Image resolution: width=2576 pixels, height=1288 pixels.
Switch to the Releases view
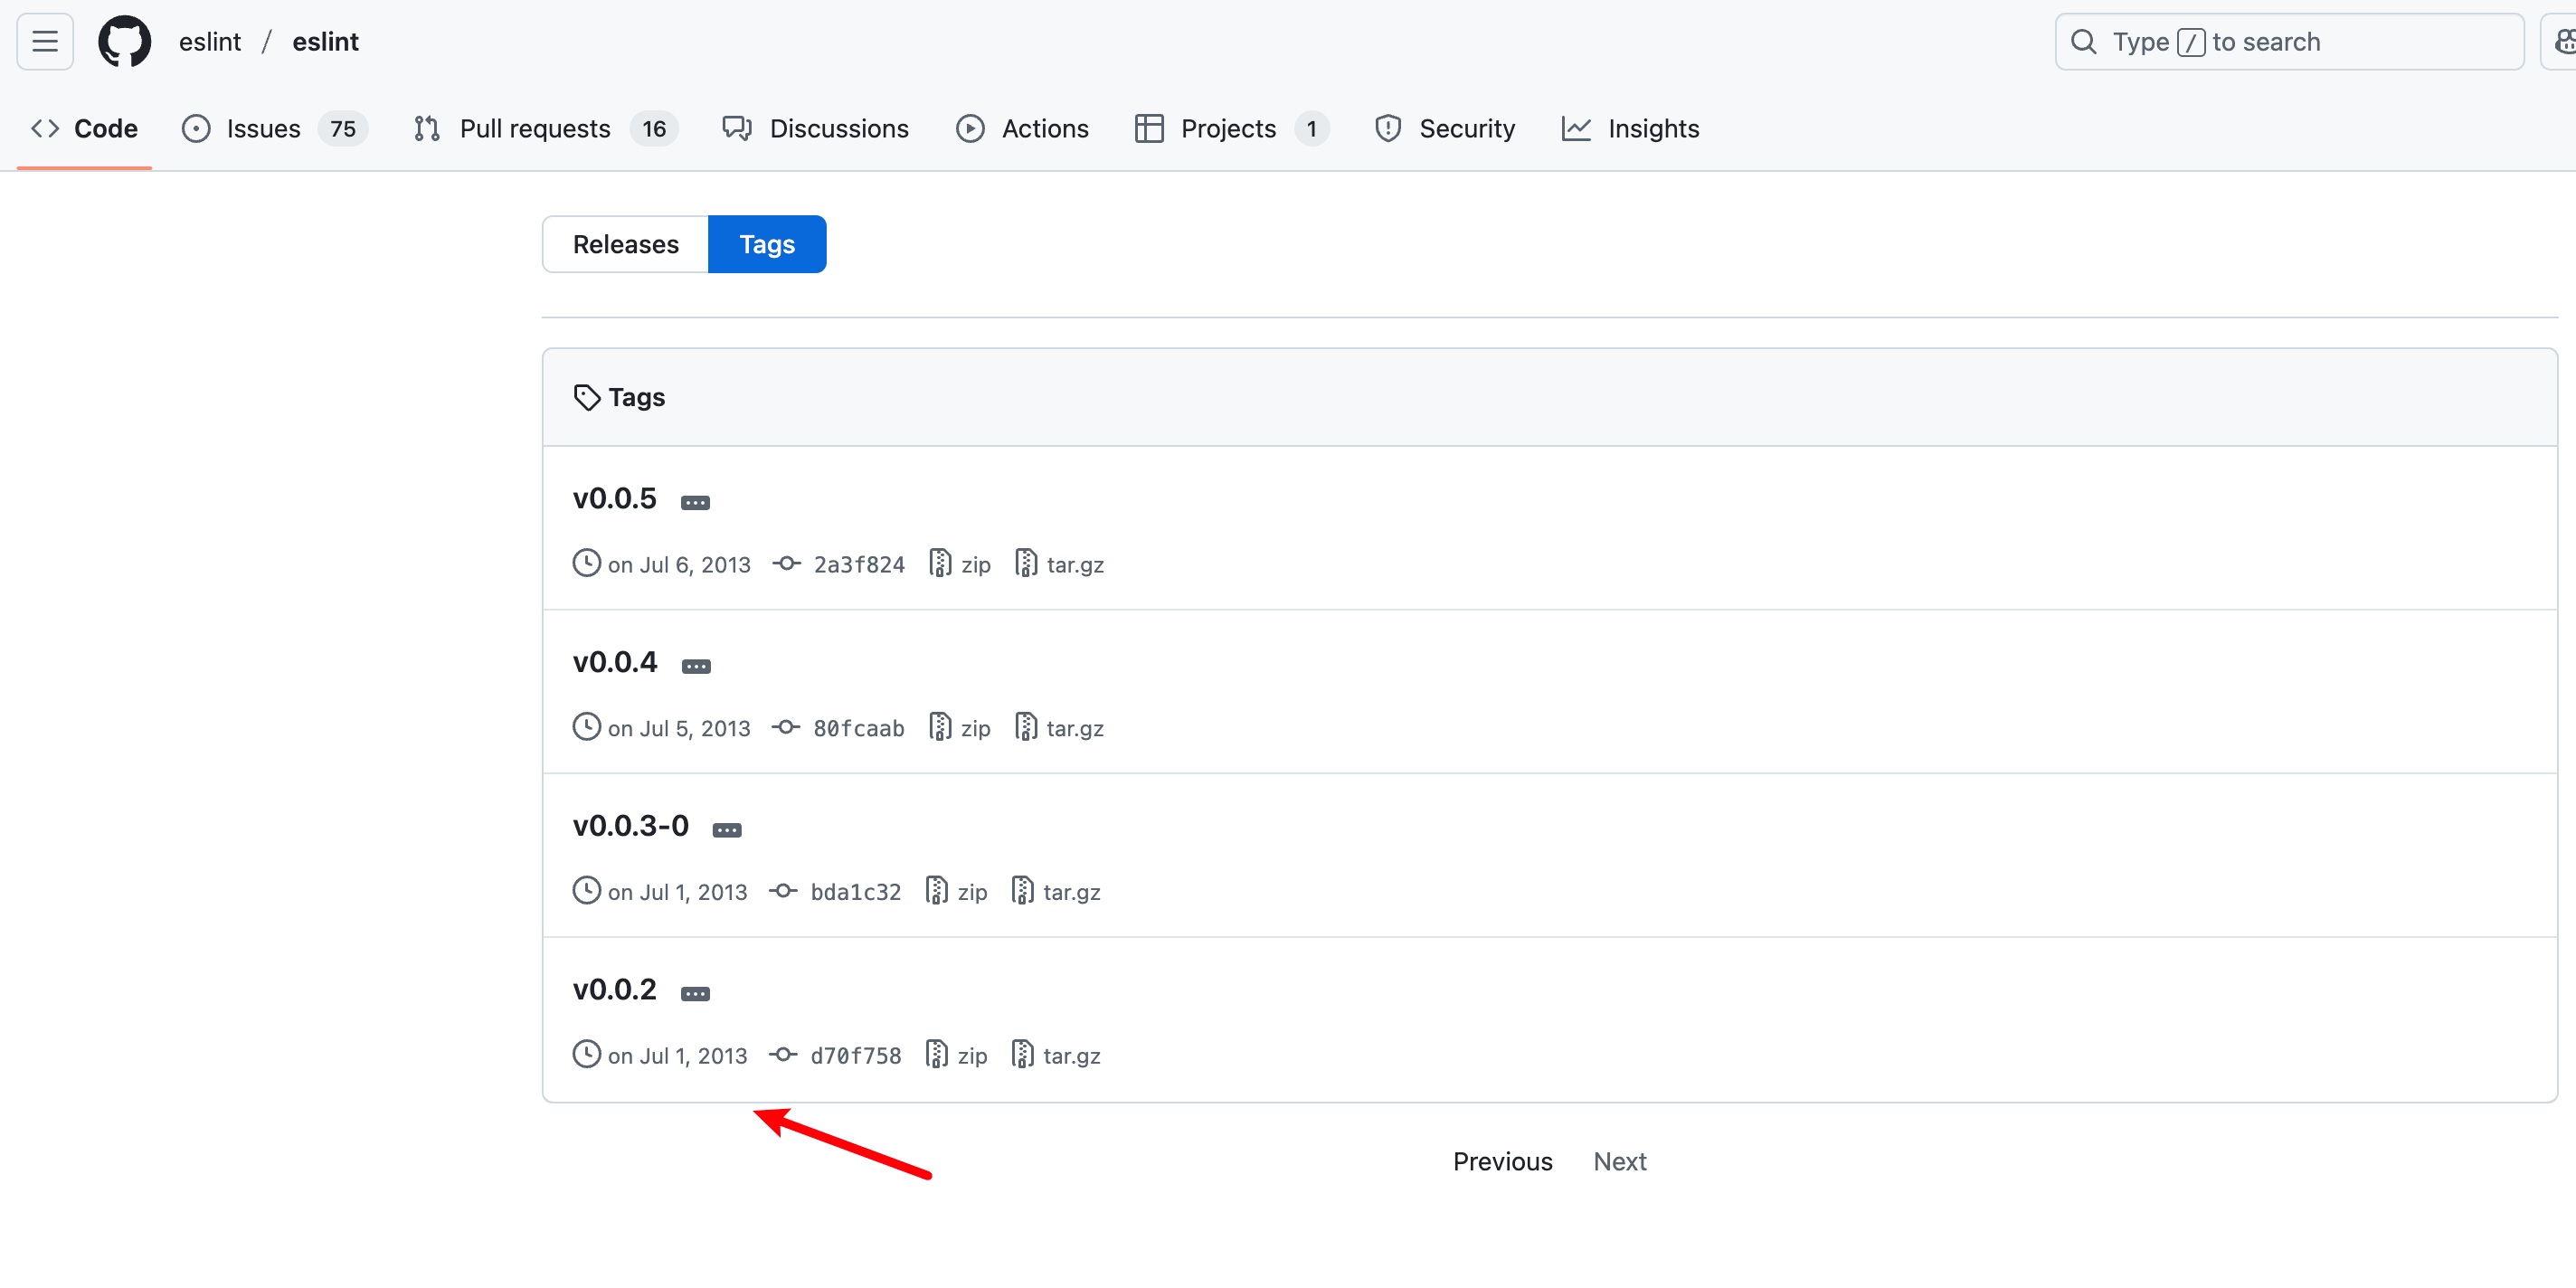click(625, 244)
